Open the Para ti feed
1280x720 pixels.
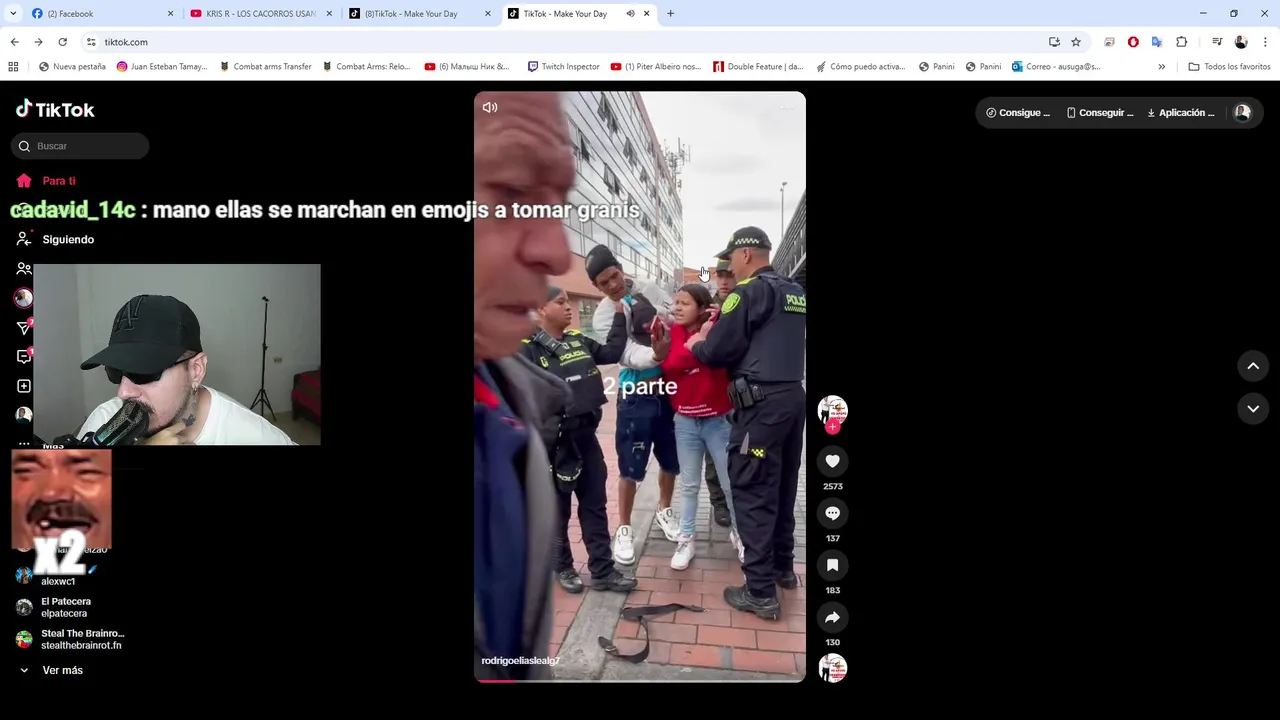tap(46, 181)
